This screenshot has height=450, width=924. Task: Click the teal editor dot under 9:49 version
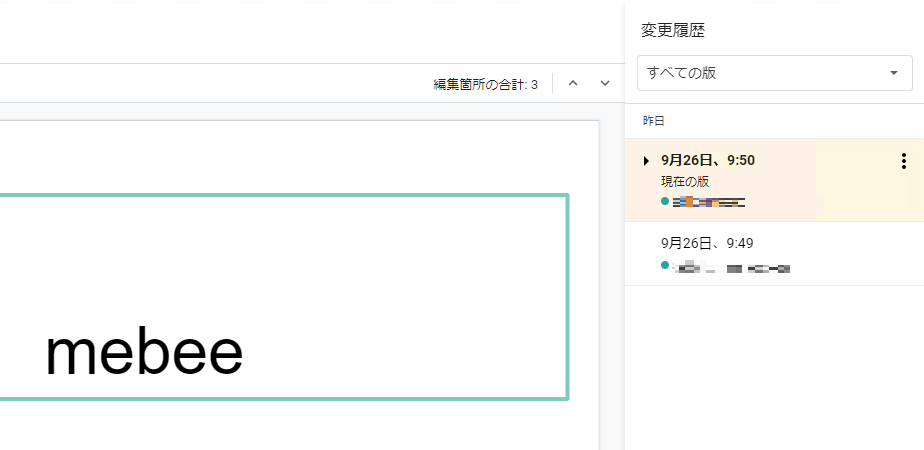[665, 266]
